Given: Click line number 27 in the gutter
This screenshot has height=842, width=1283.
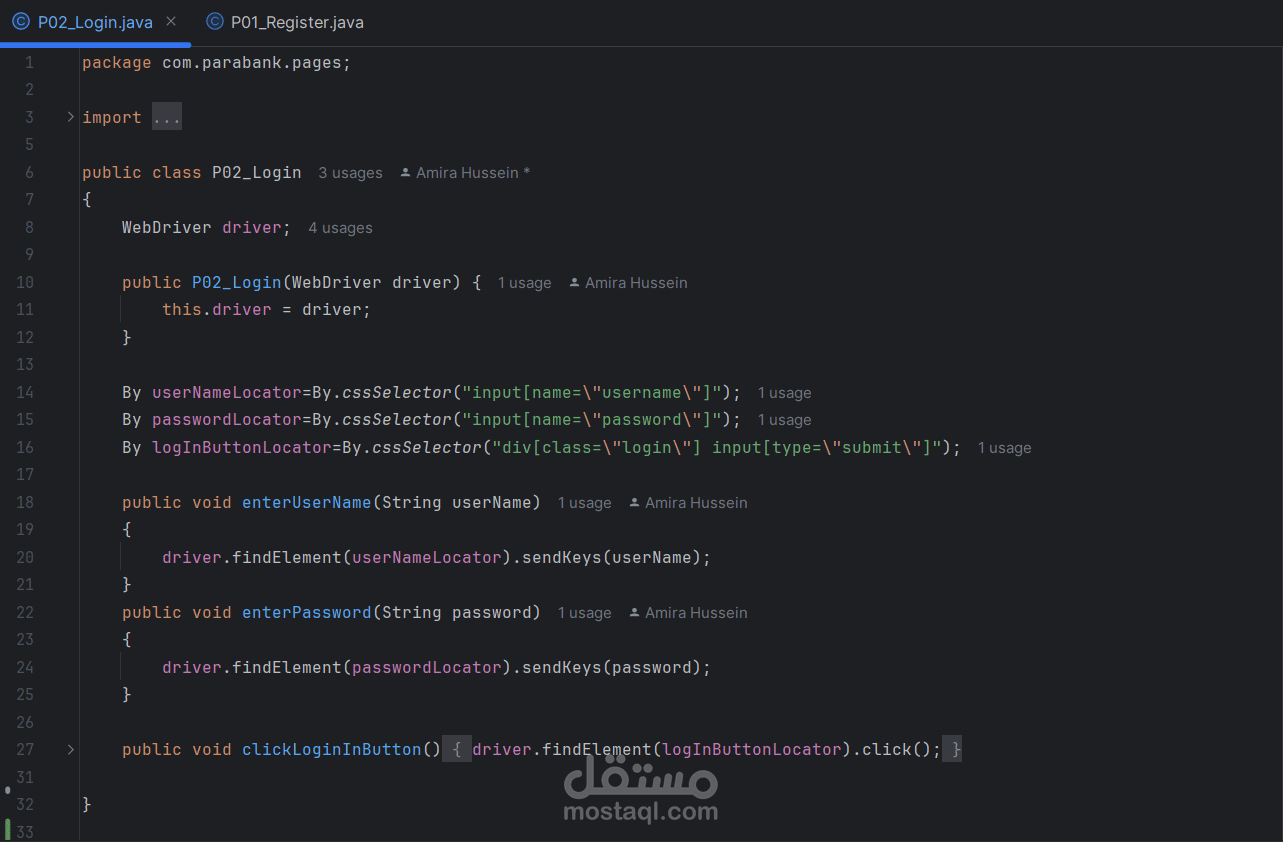Looking at the screenshot, I should pos(25,749).
